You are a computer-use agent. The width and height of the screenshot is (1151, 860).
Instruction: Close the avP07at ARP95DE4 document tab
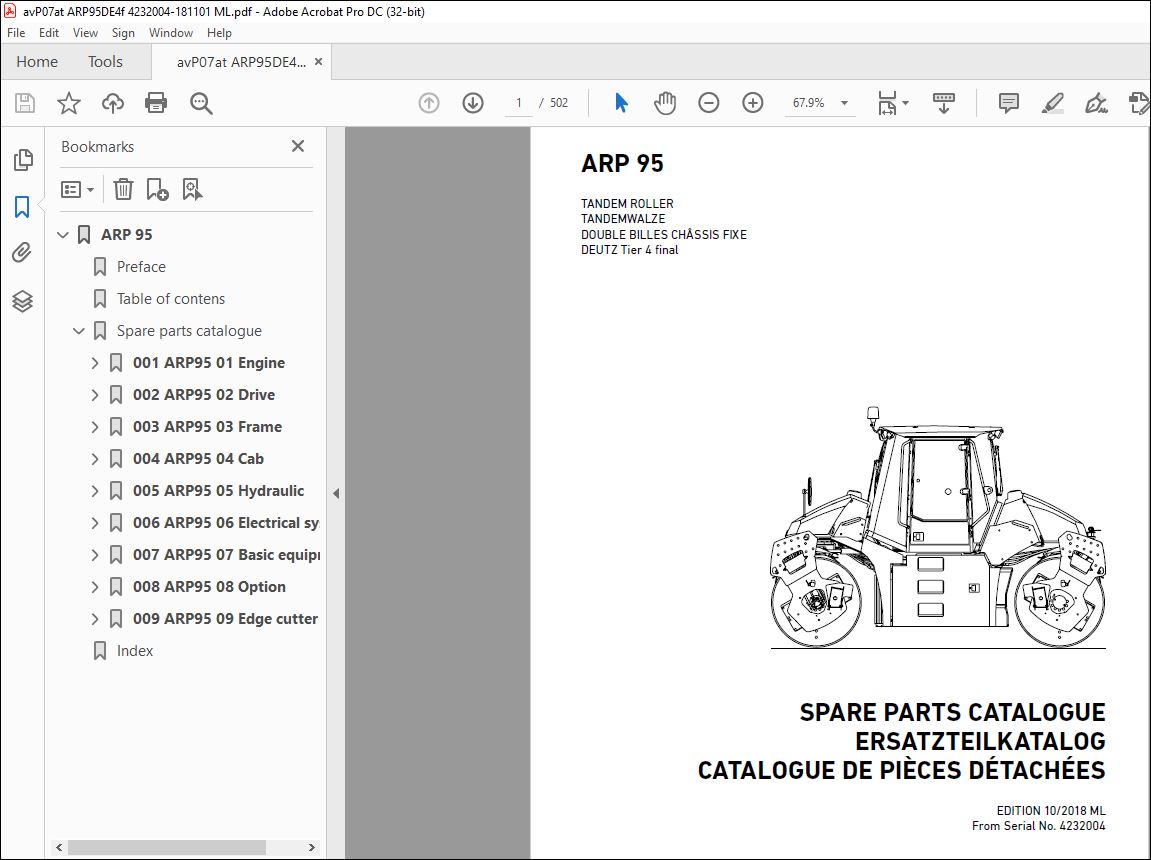319,62
